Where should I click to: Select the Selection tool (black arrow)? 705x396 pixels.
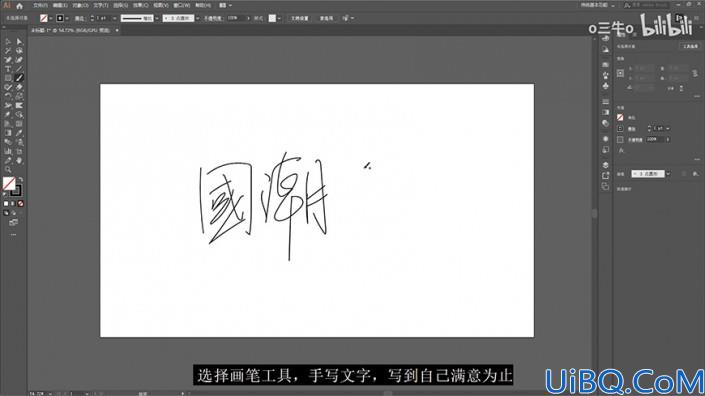8,41
